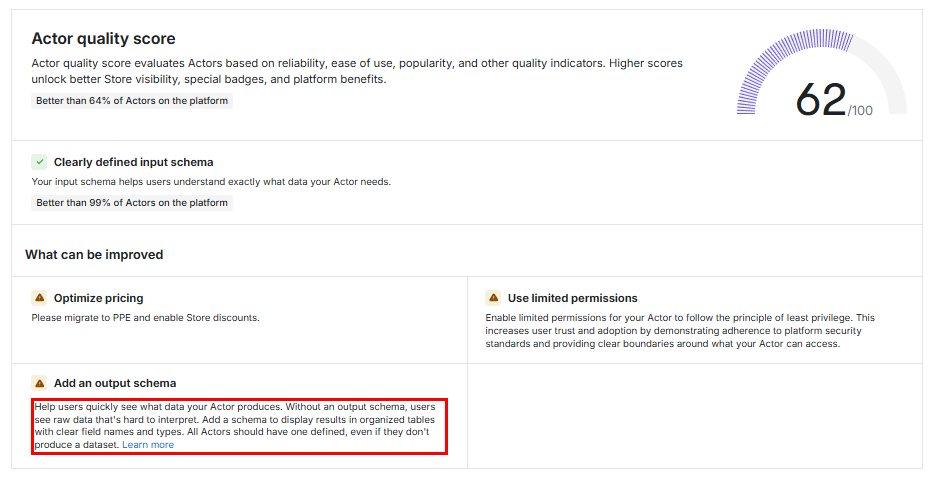Click the Add an output schema title
936x491 pixels.
click(115, 383)
